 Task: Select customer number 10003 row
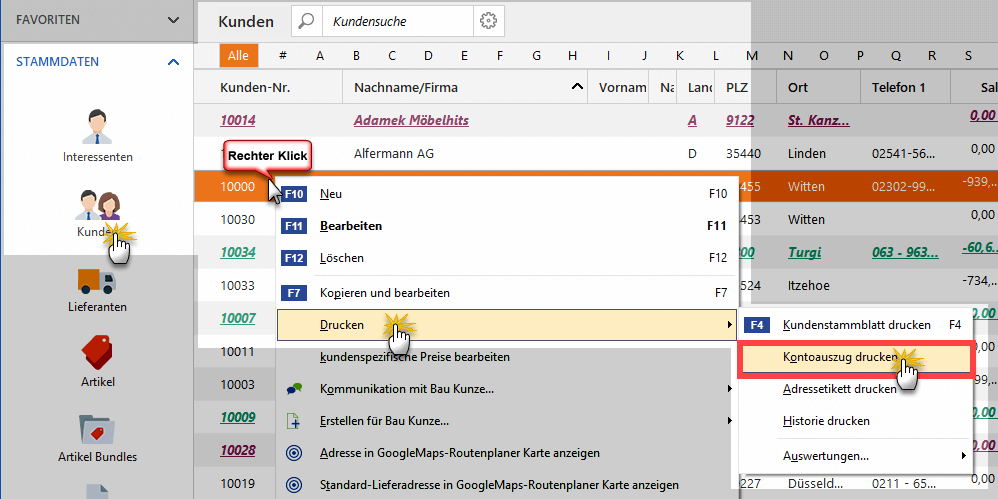pyautogui.click(x=237, y=384)
